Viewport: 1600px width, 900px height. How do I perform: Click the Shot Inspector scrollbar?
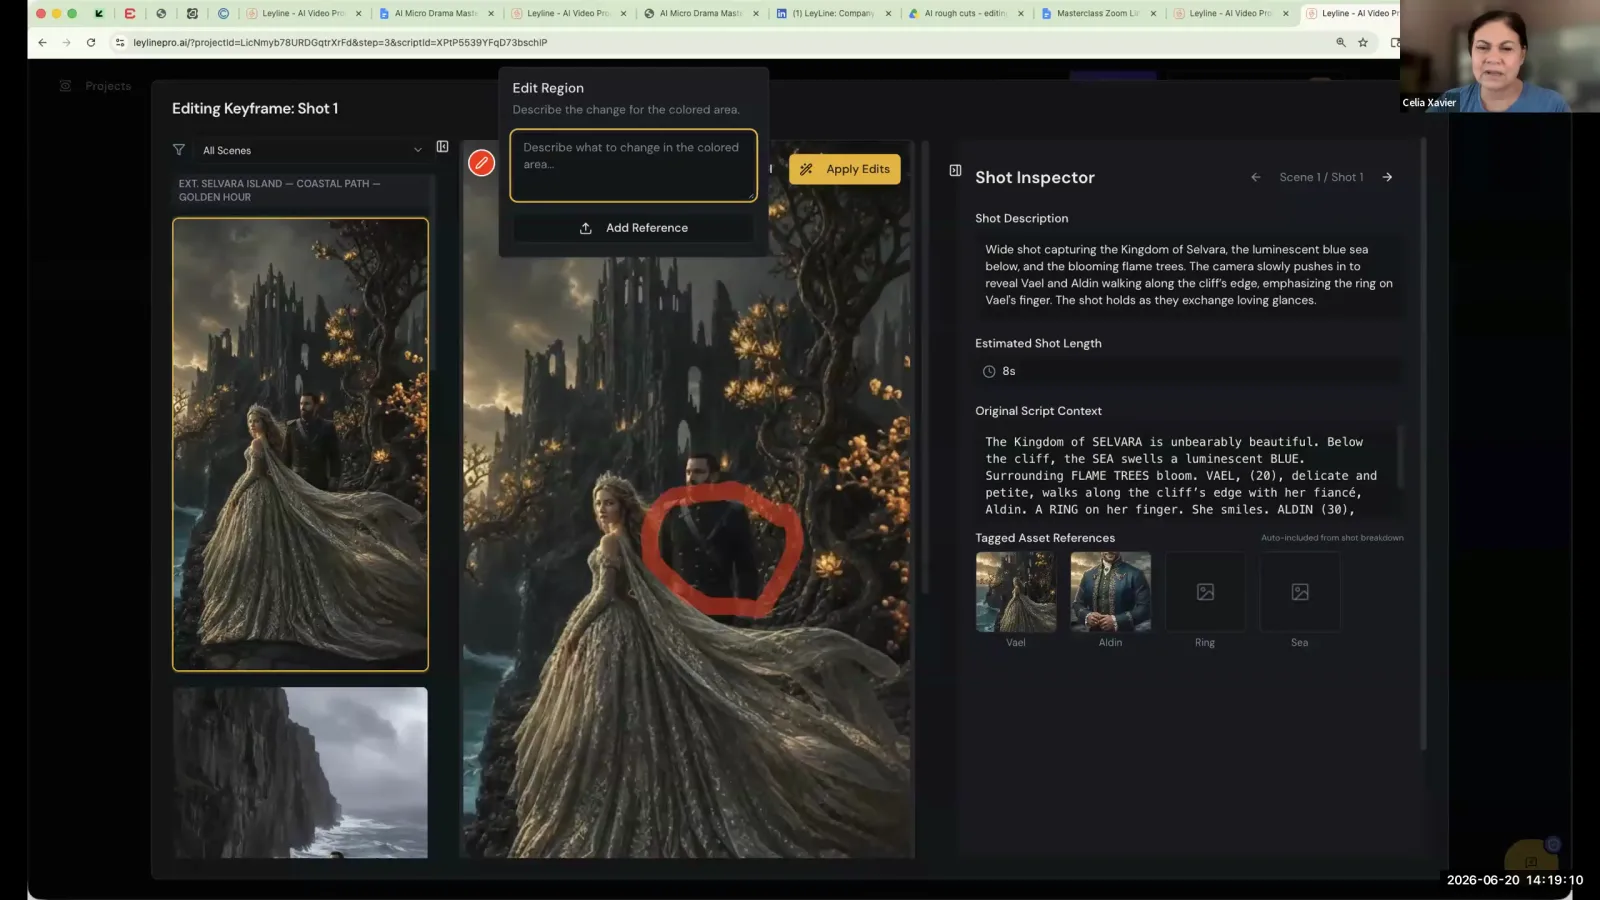[x=1423, y=444]
